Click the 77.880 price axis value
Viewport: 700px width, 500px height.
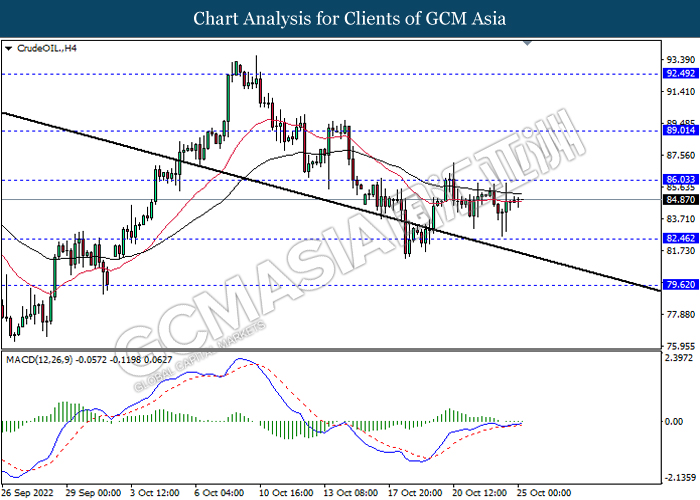click(680, 315)
